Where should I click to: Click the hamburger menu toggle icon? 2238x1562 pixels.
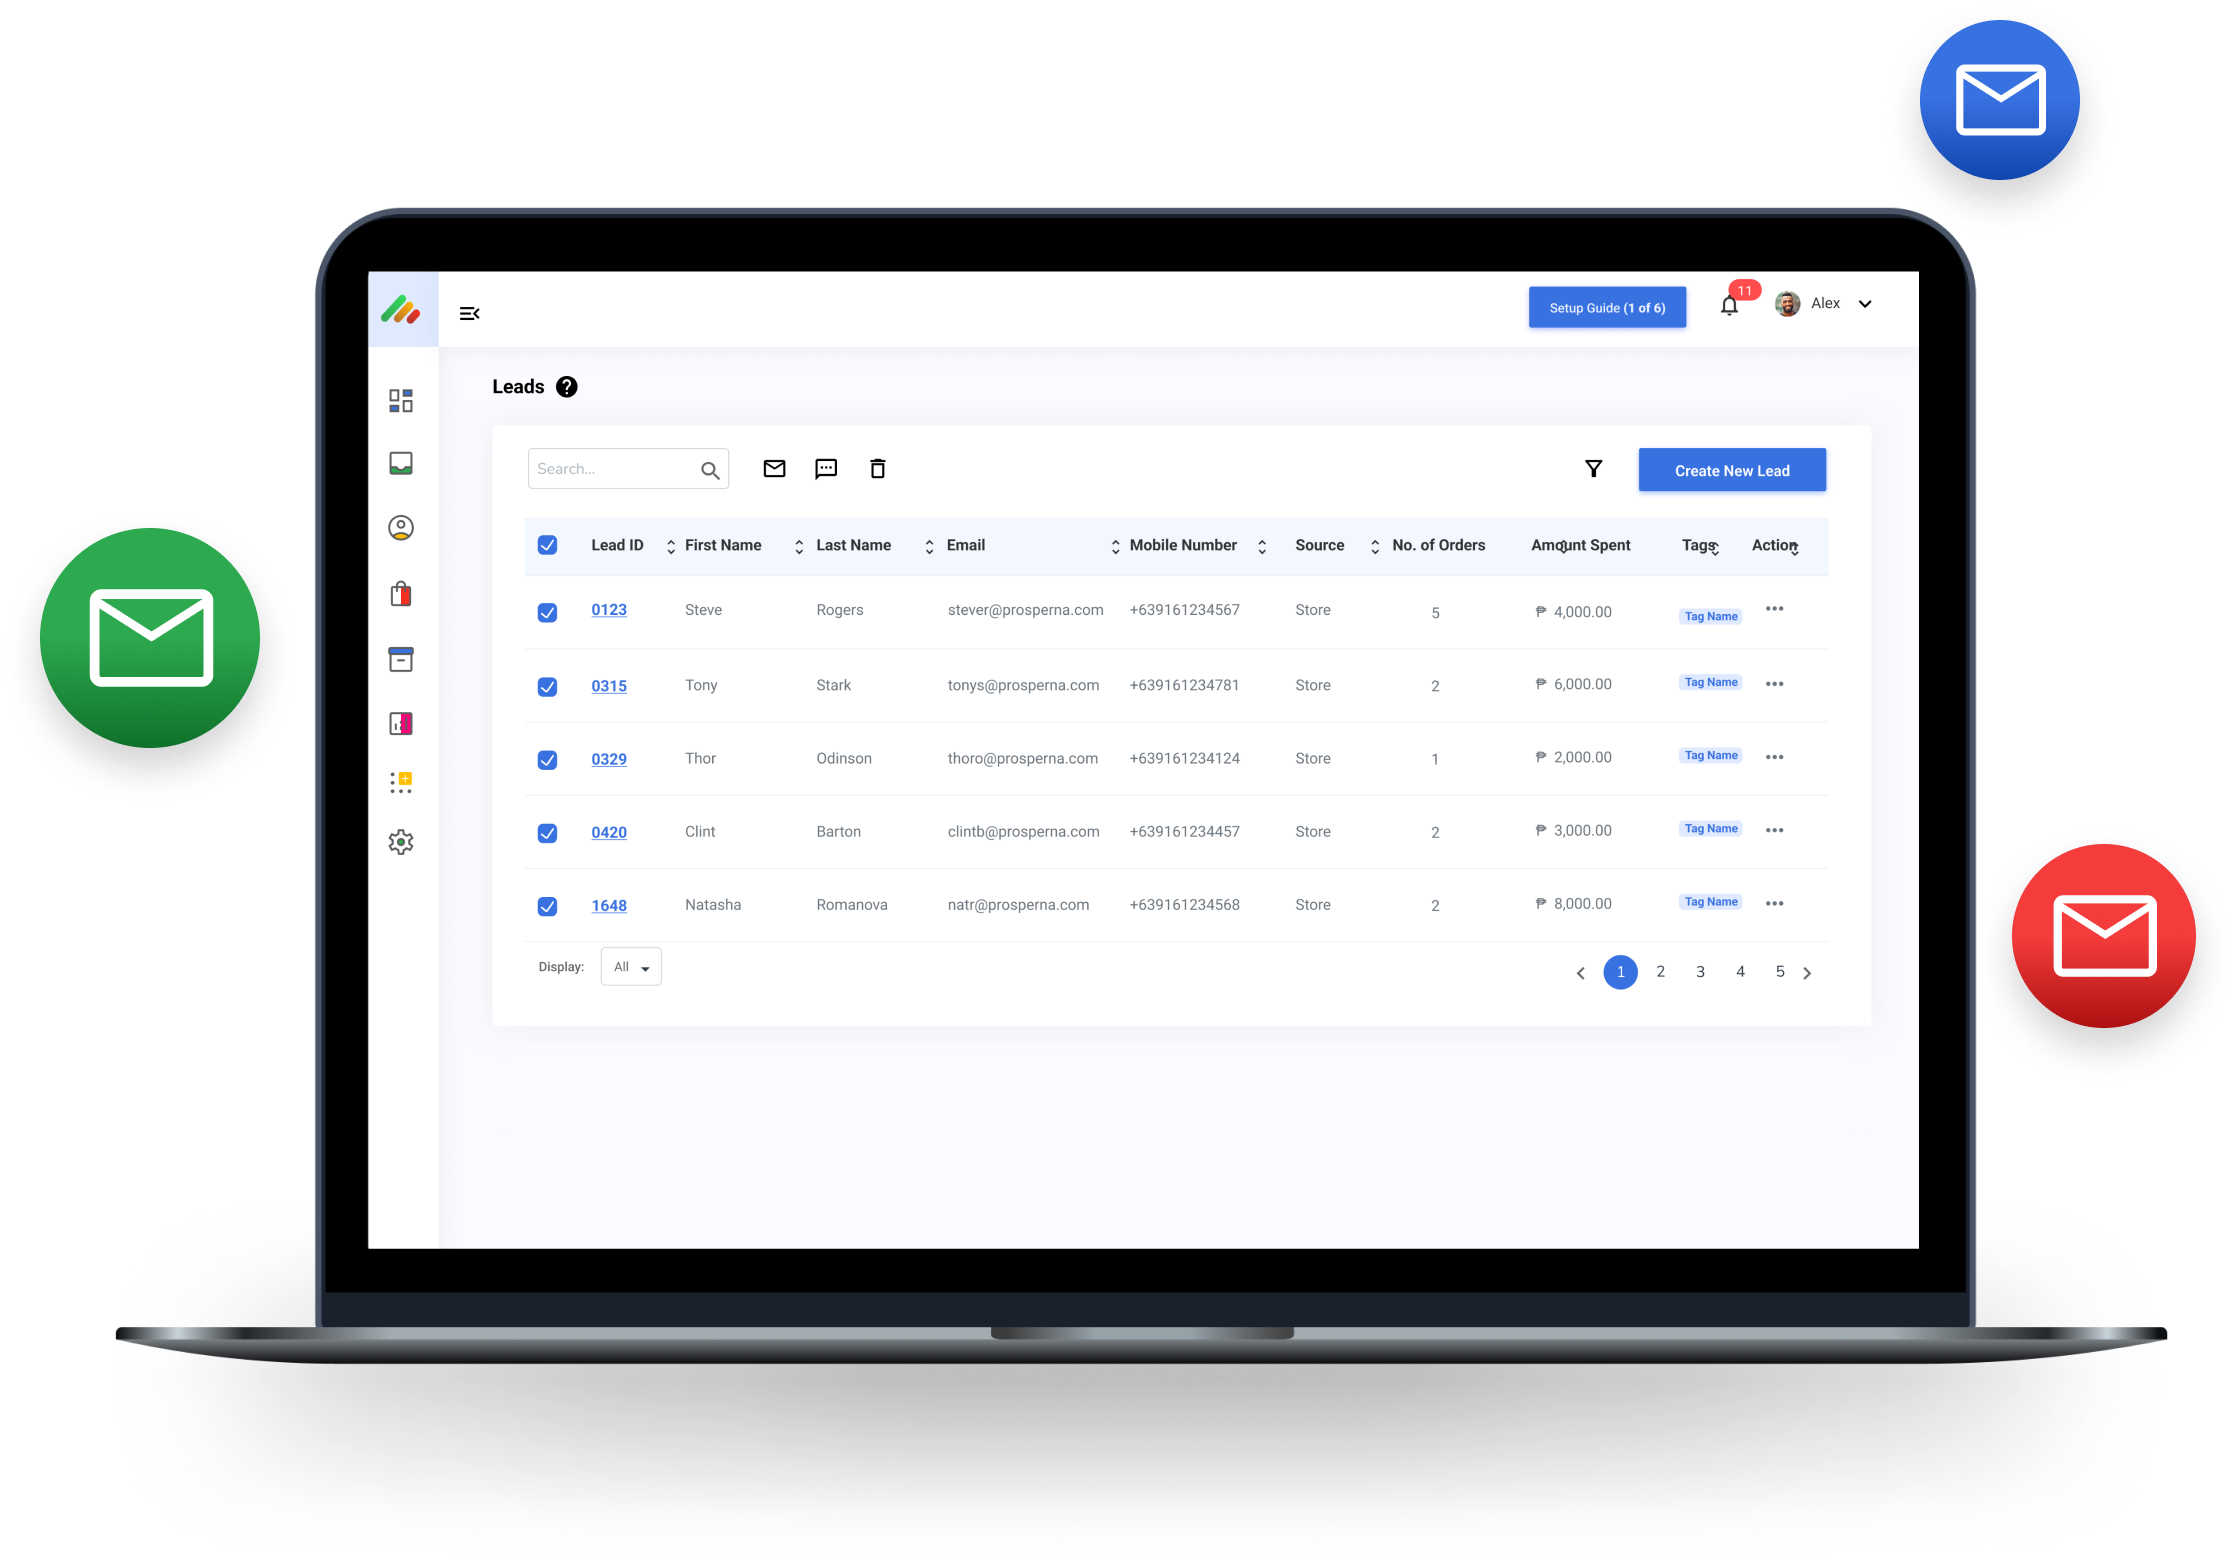[469, 311]
